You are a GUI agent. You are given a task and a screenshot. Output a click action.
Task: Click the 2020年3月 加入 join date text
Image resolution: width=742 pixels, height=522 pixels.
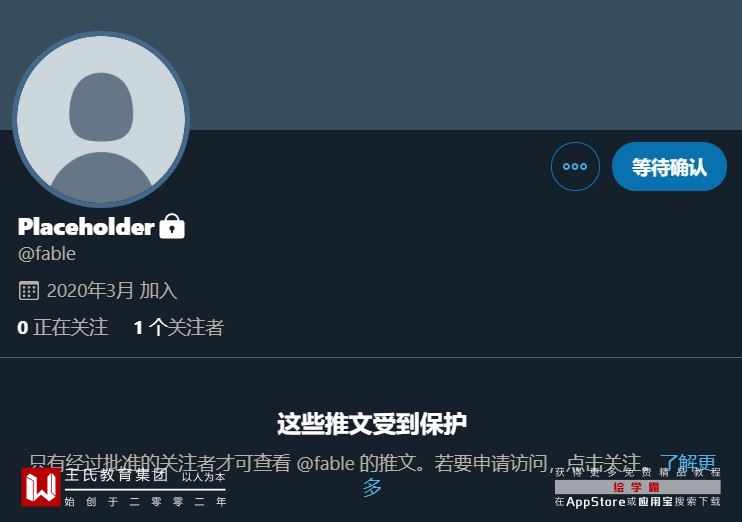[112, 291]
